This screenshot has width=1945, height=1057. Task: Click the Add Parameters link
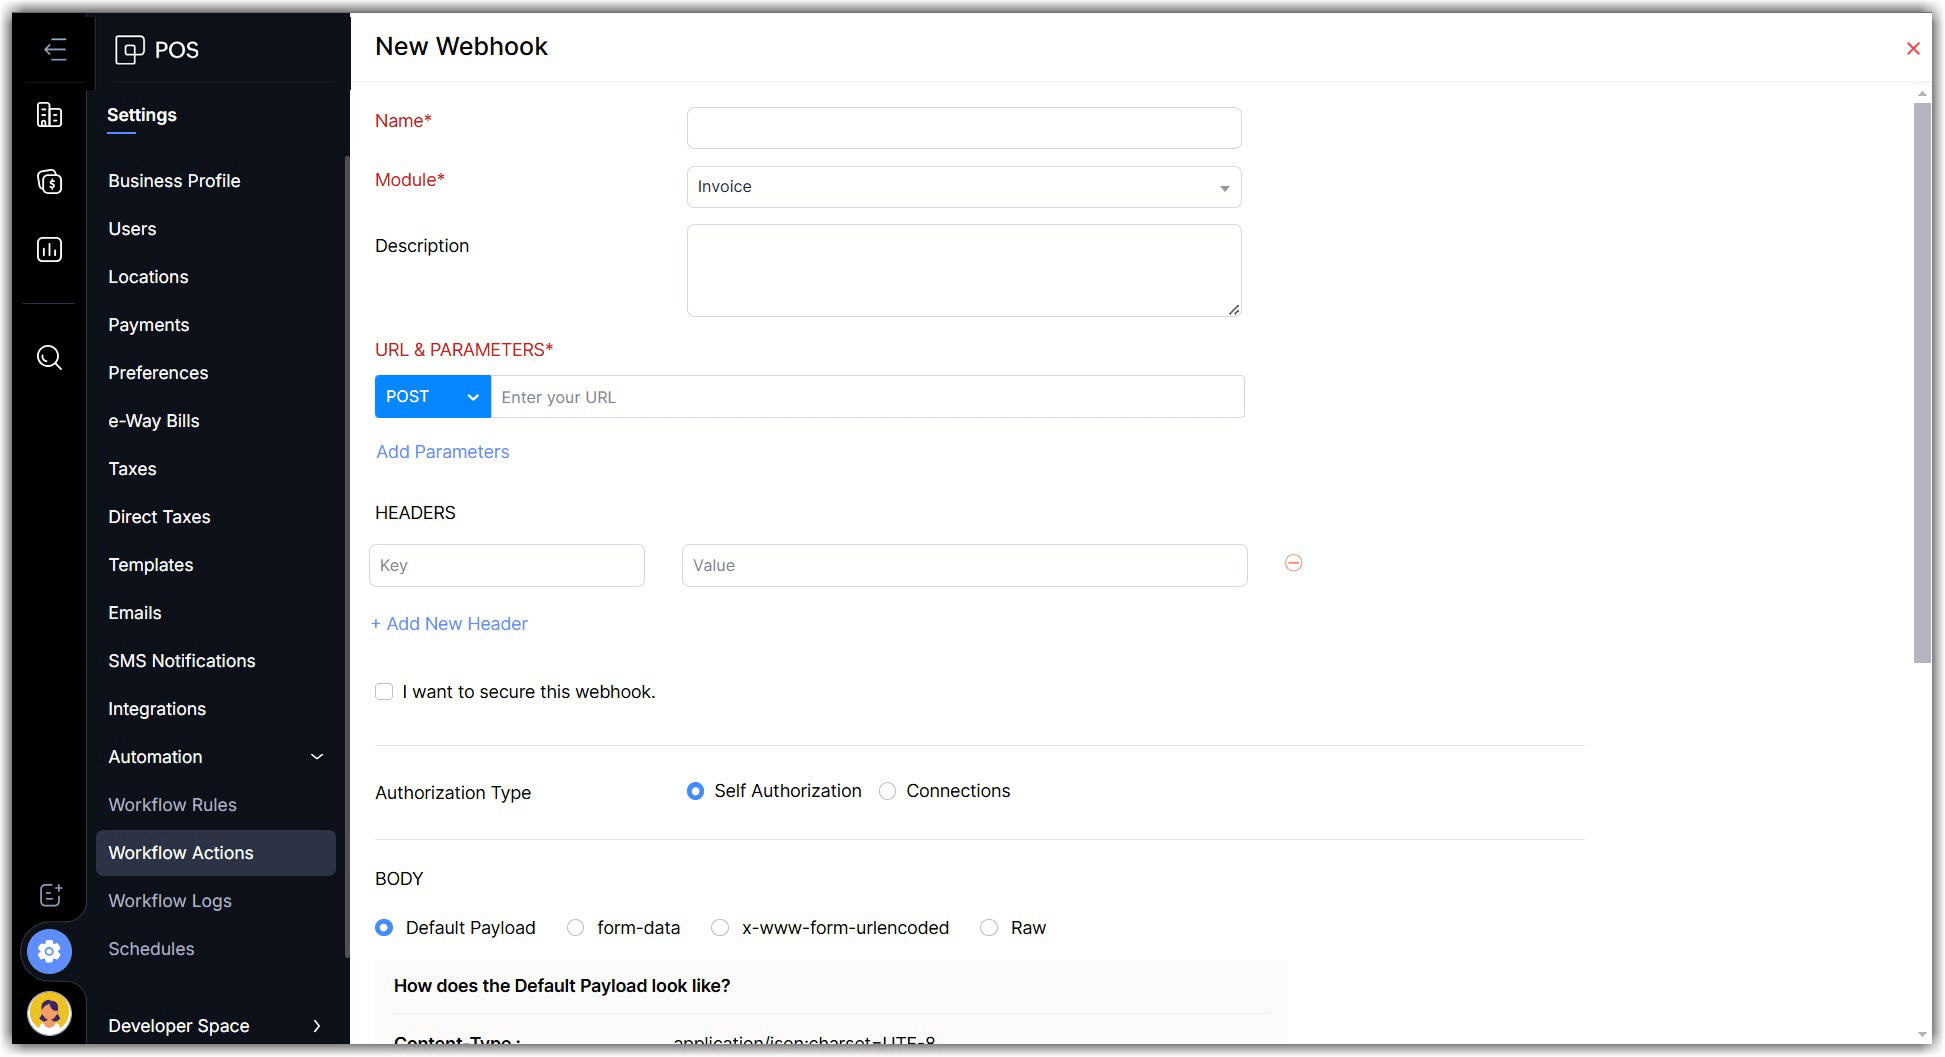pos(442,452)
